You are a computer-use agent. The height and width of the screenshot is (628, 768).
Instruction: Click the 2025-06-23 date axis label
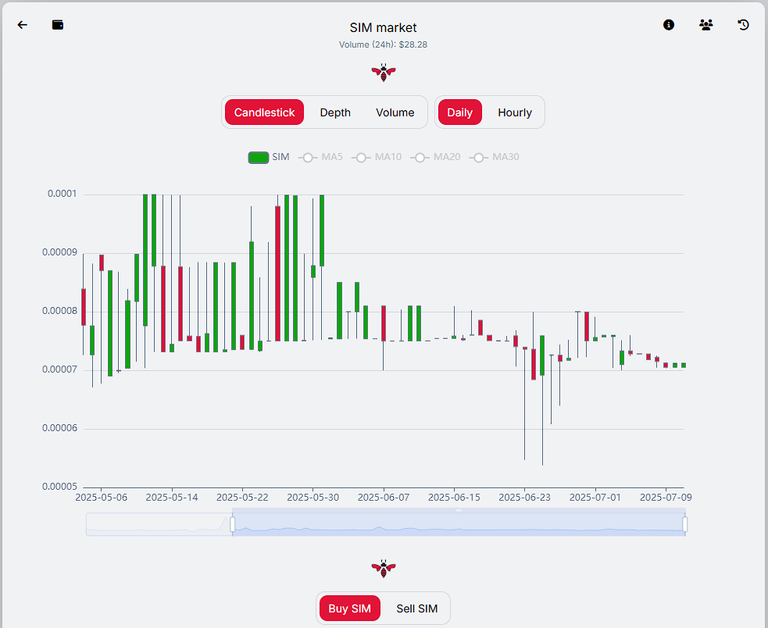pyautogui.click(x=525, y=497)
